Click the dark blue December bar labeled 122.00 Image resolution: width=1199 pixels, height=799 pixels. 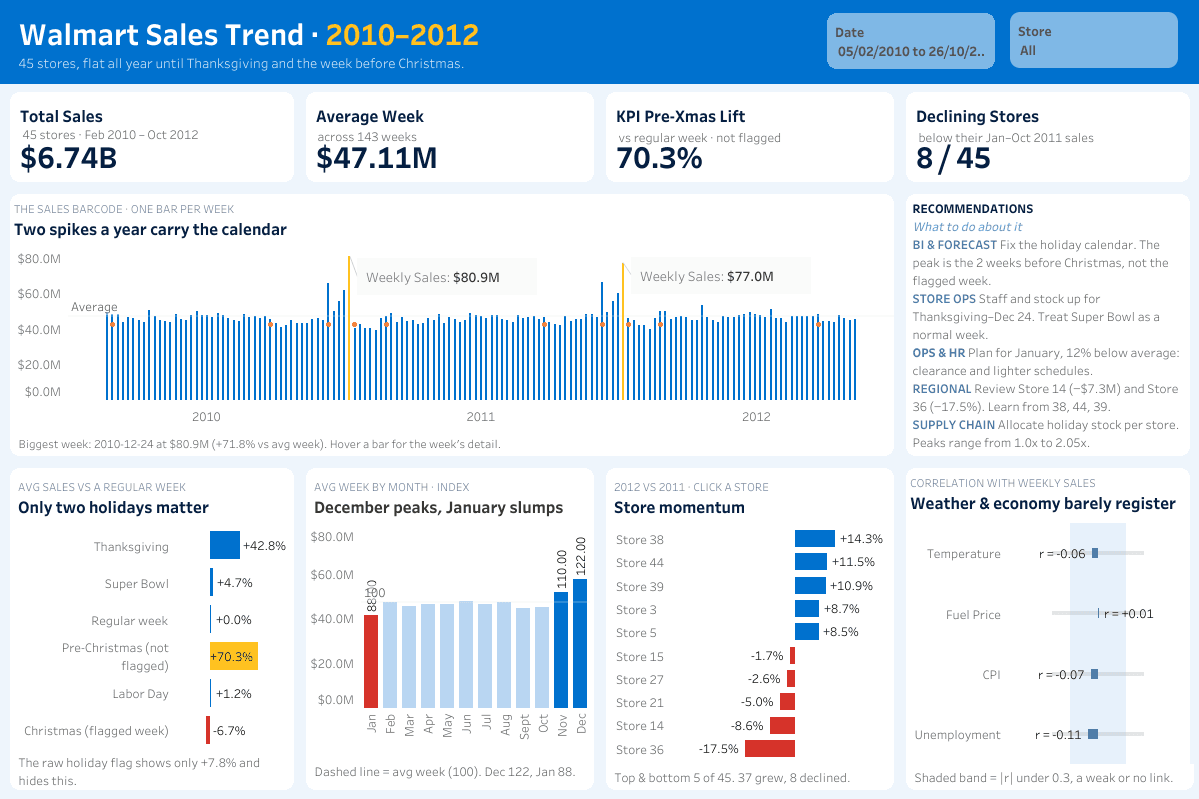(580, 643)
